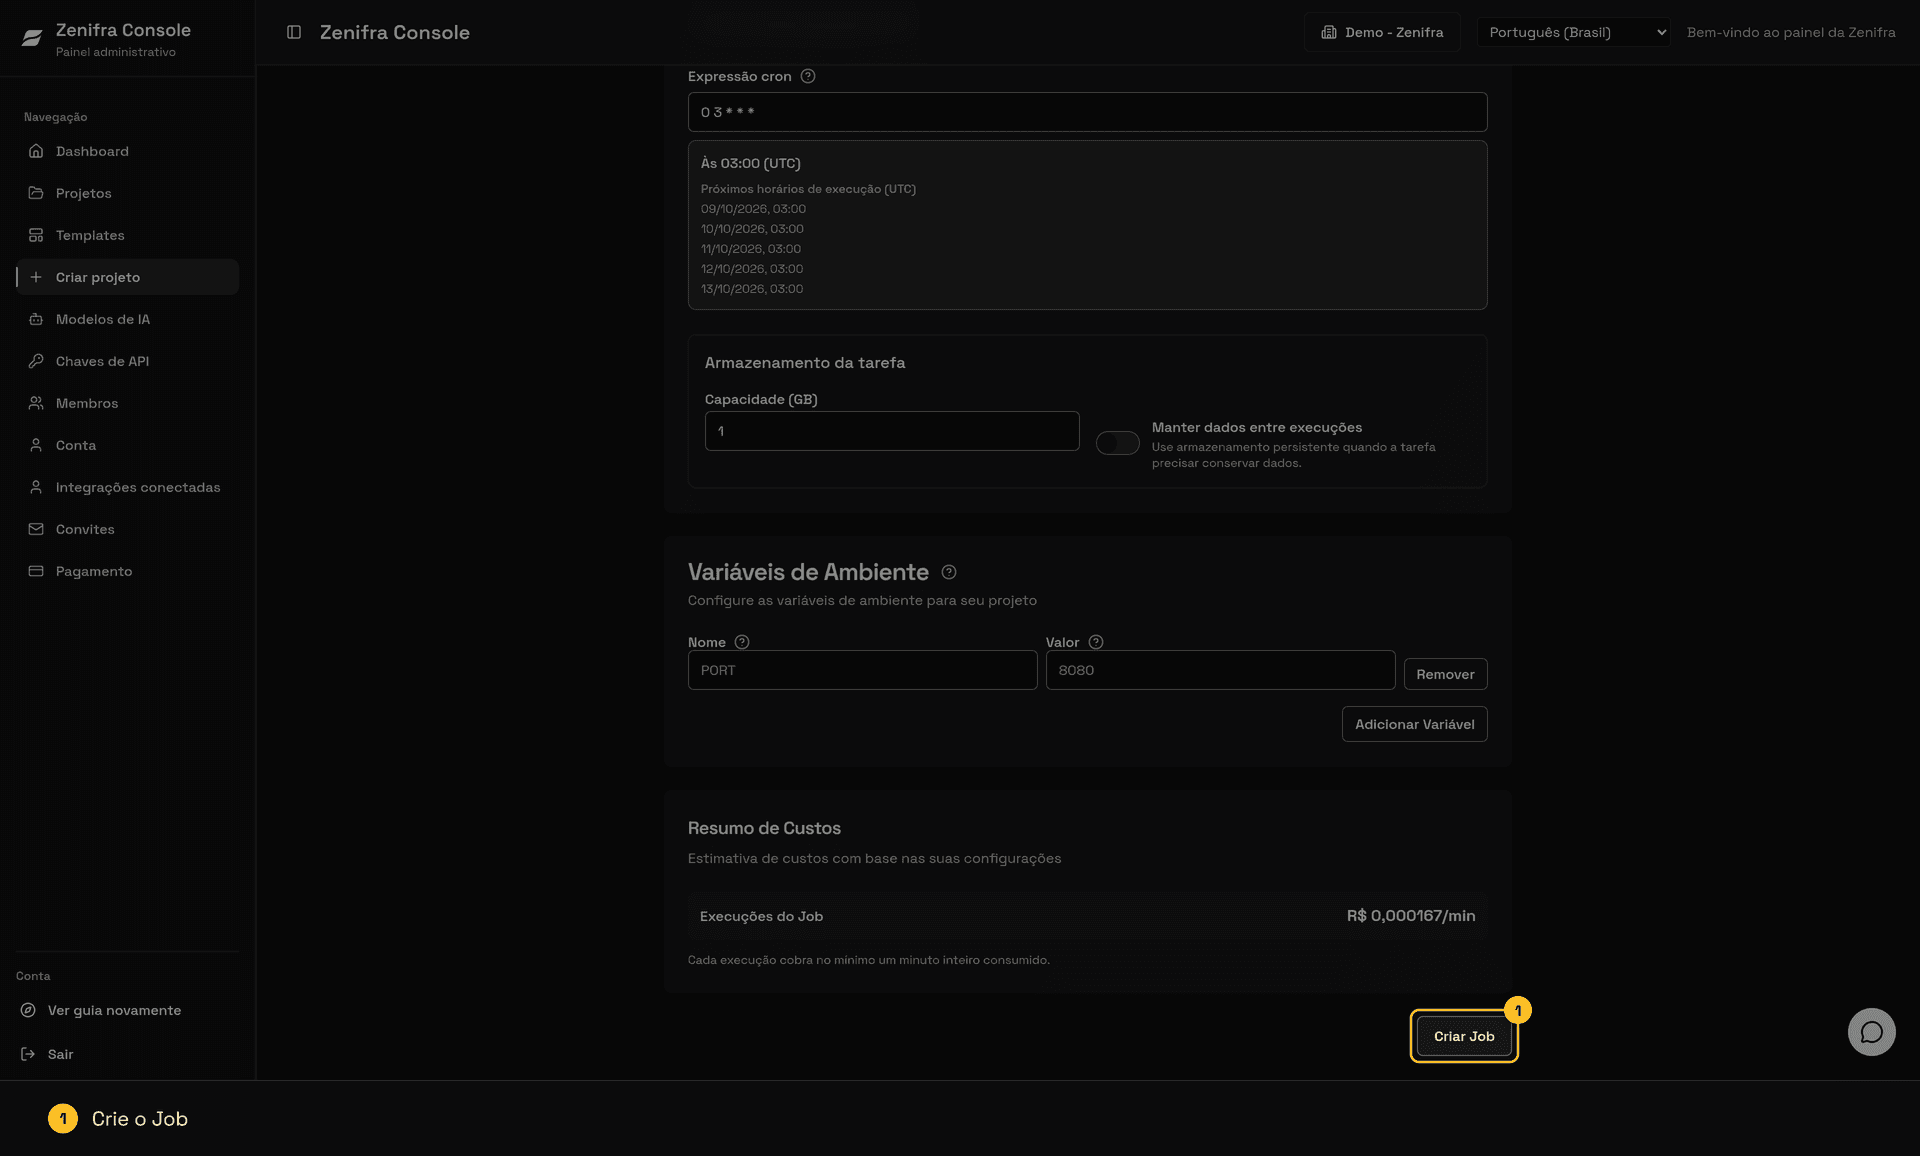Enable Manter dados entre execuções switch

pos(1117,443)
